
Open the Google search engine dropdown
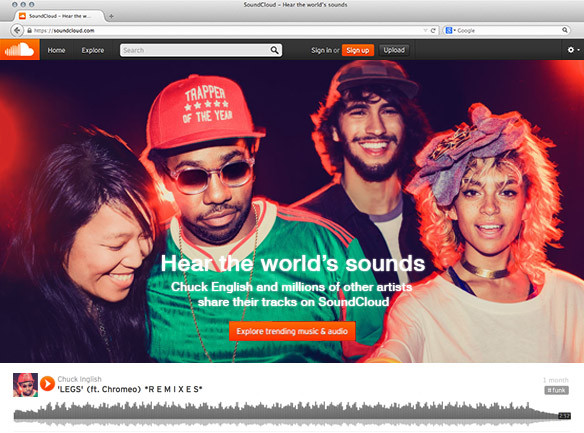point(450,31)
